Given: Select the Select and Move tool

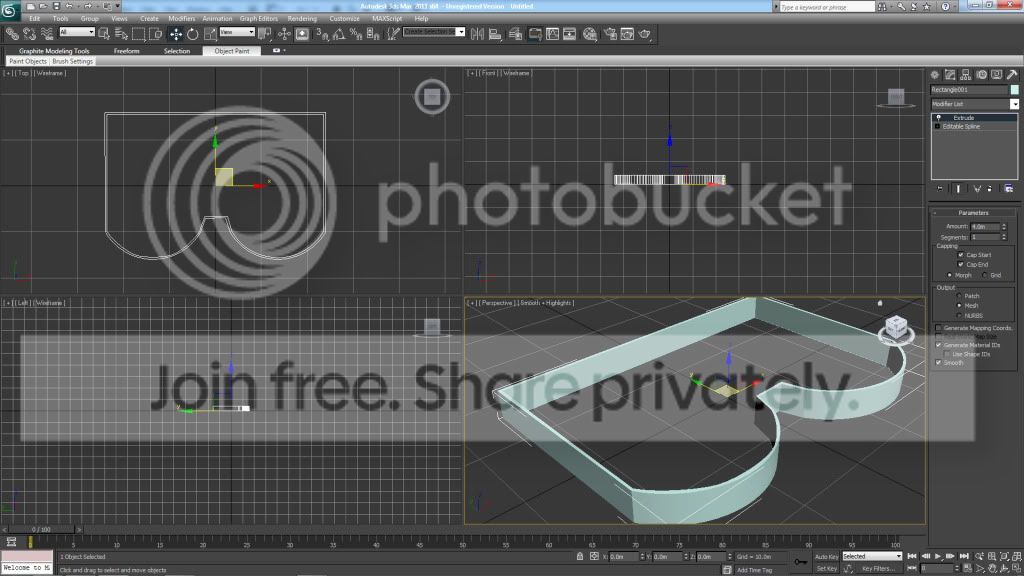Looking at the screenshot, I should coord(176,34).
